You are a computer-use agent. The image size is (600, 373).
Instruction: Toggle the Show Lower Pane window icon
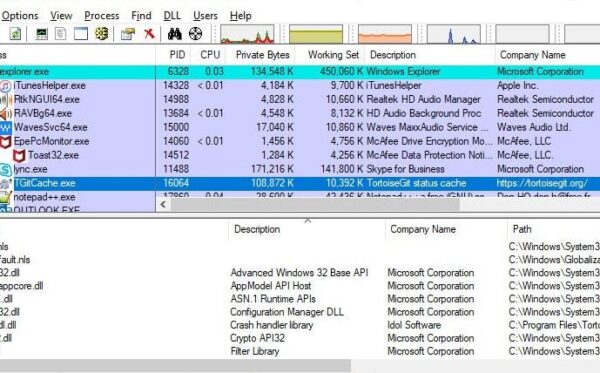(x=81, y=34)
